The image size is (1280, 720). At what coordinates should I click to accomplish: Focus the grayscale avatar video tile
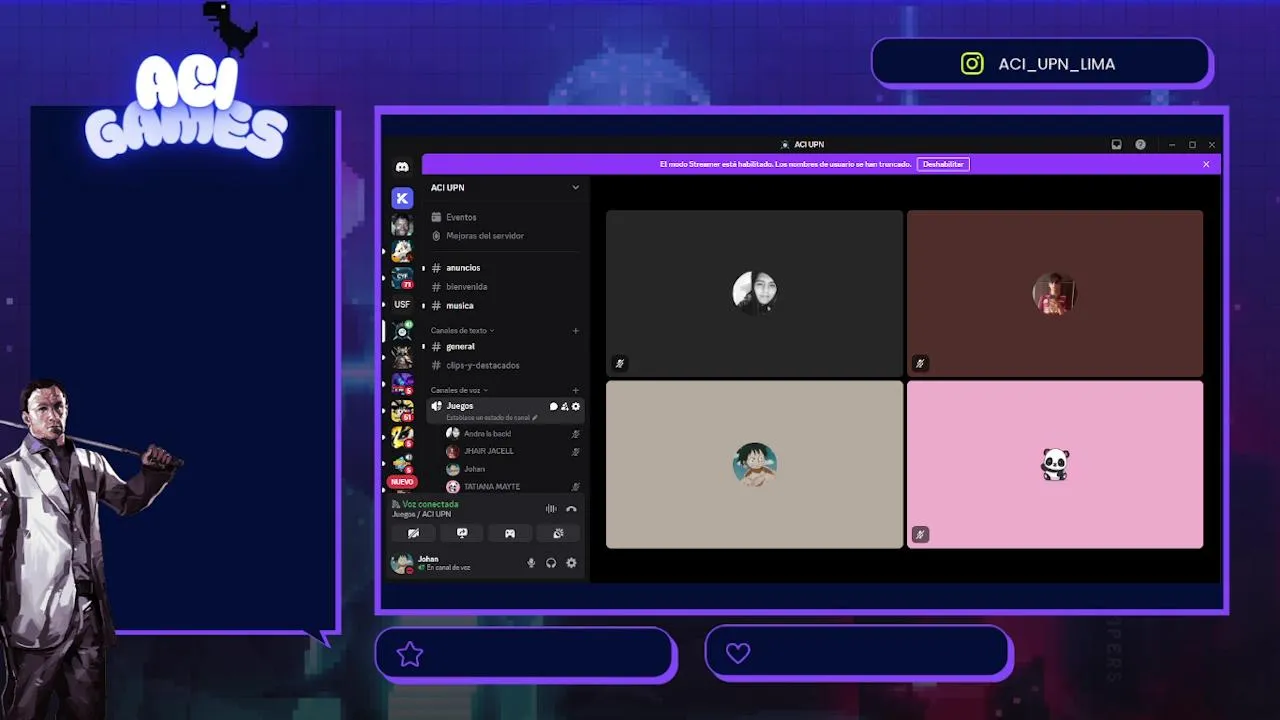coord(754,293)
